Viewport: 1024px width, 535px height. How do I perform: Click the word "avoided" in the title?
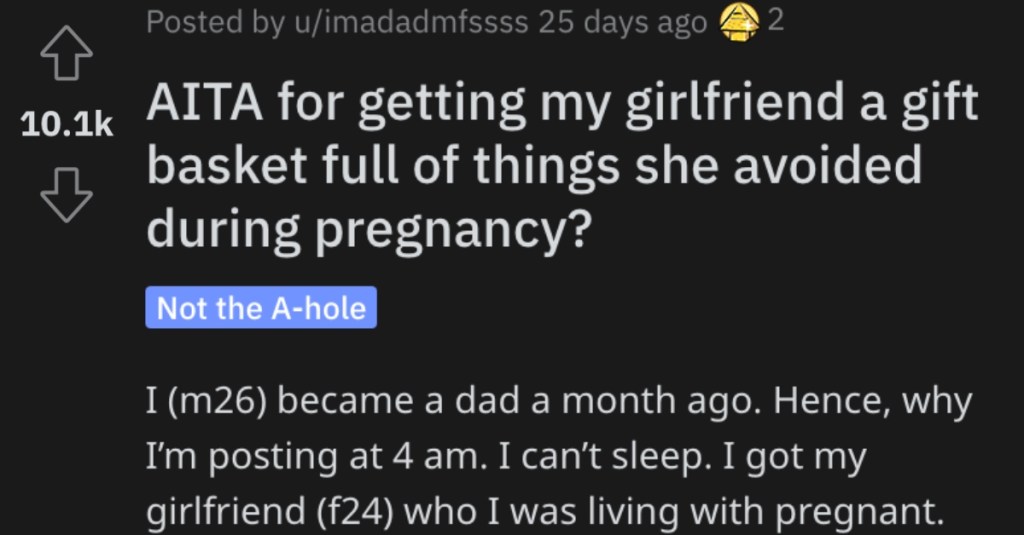click(x=827, y=166)
